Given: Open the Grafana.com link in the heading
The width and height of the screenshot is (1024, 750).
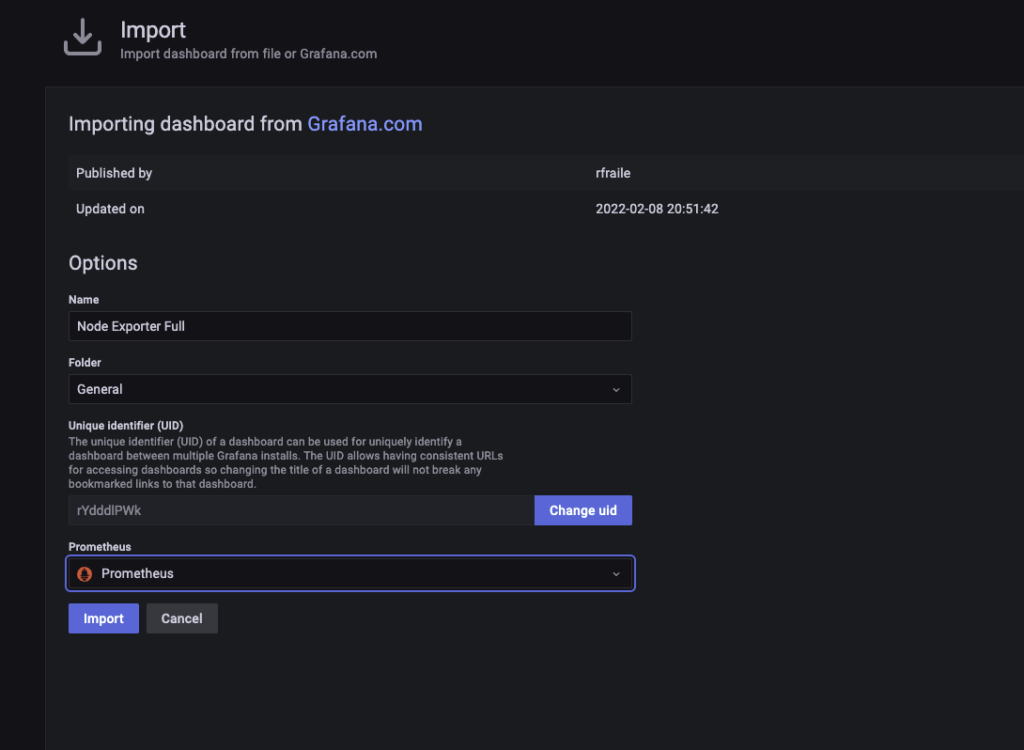Looking at the screenshot, I should click(364, 123).
